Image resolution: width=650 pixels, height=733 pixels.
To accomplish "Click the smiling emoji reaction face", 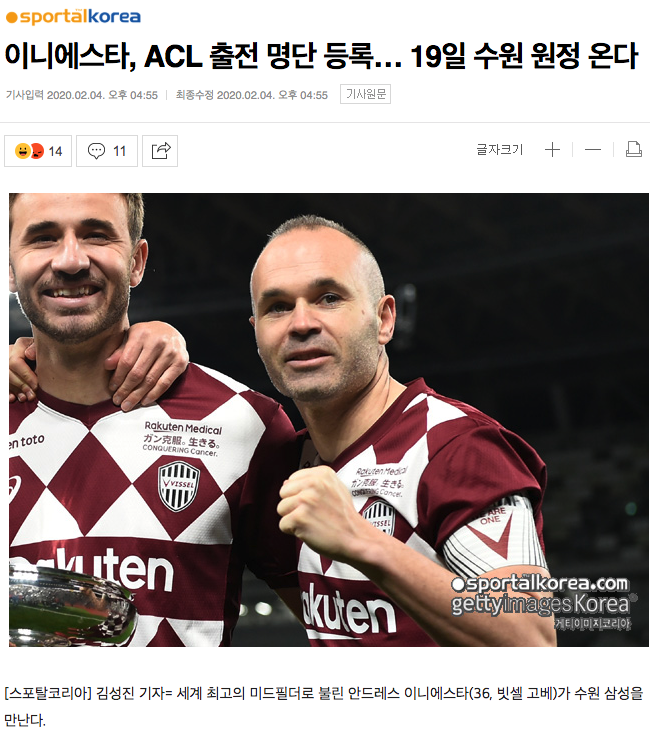I will (x=22, y=151).
